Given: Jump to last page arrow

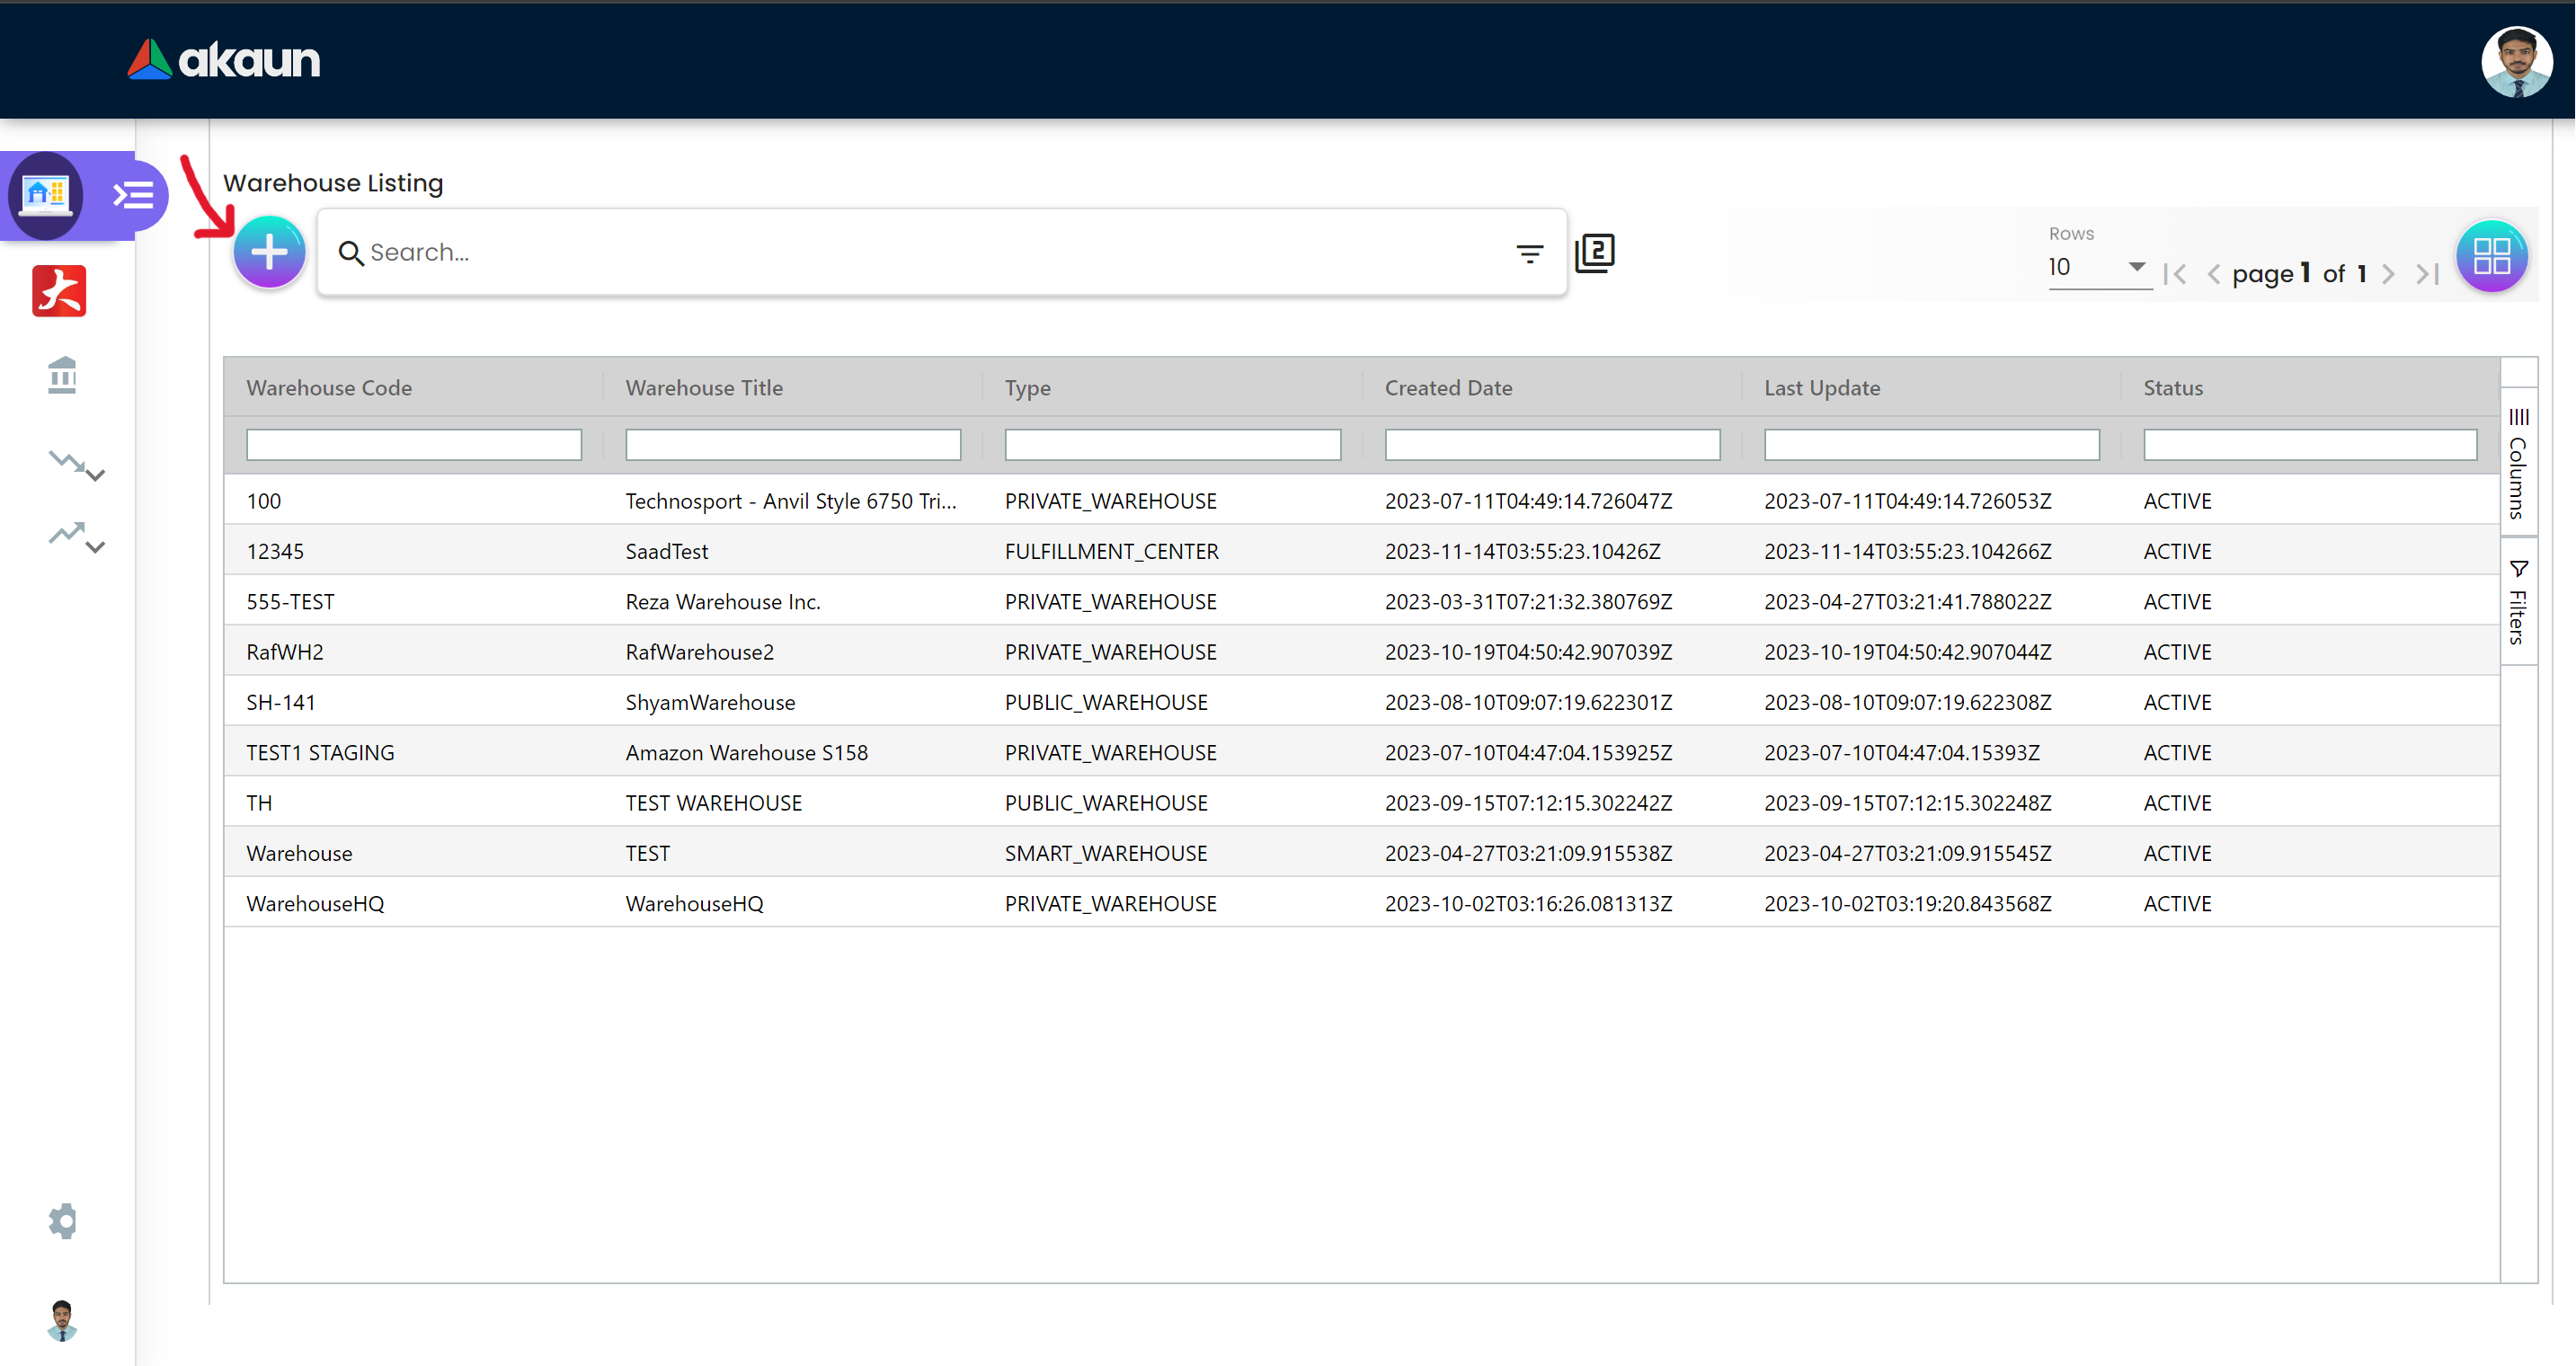Looking at the screenshot, I should [2428, 274].
